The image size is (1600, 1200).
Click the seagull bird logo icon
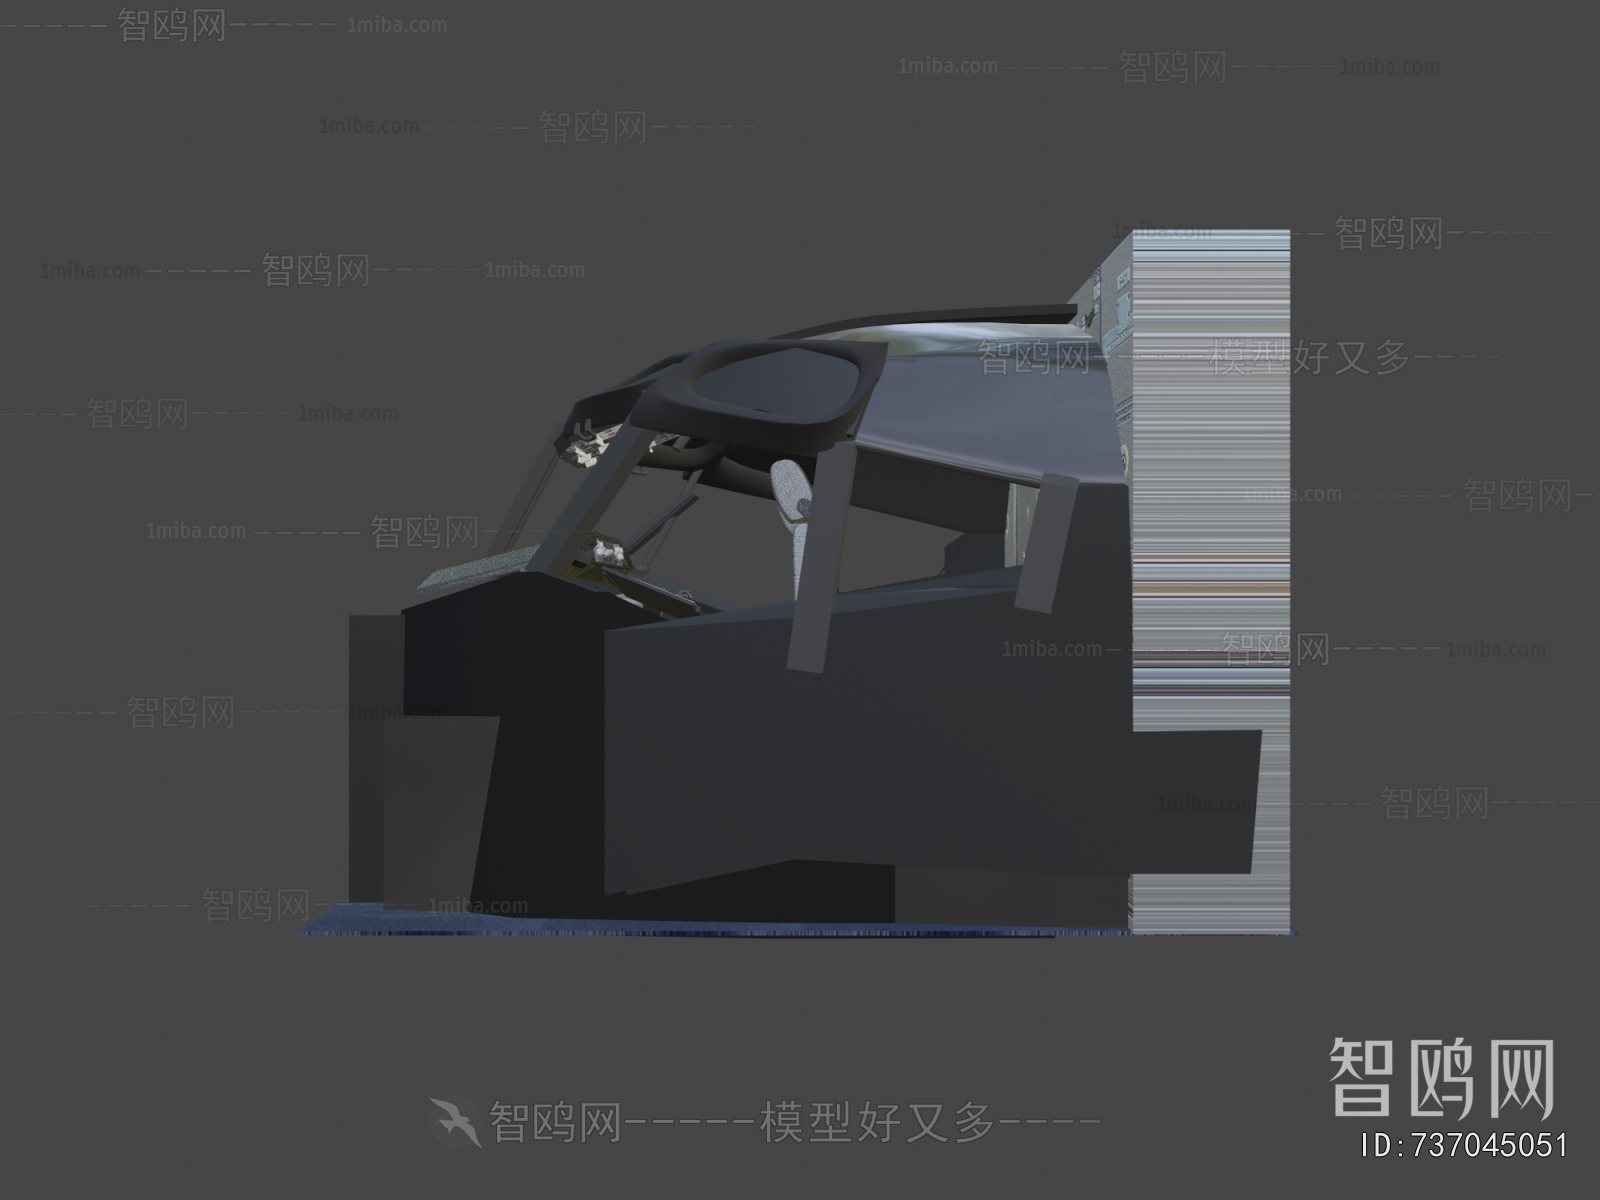(x=457, y=1121)
